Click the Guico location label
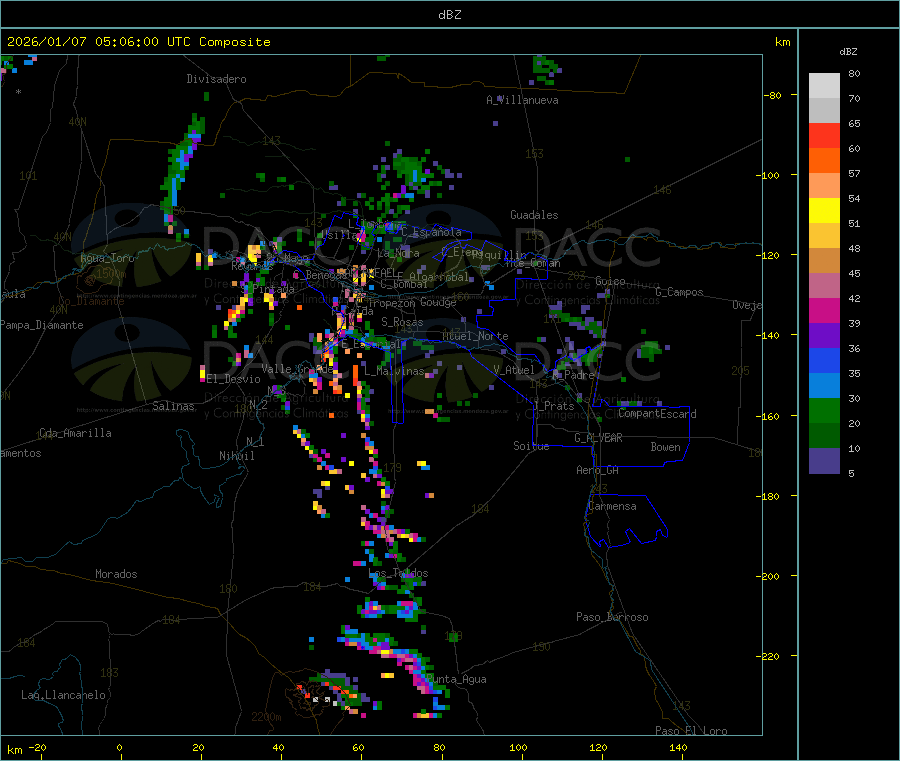The image size is (900, 761). 610,281
